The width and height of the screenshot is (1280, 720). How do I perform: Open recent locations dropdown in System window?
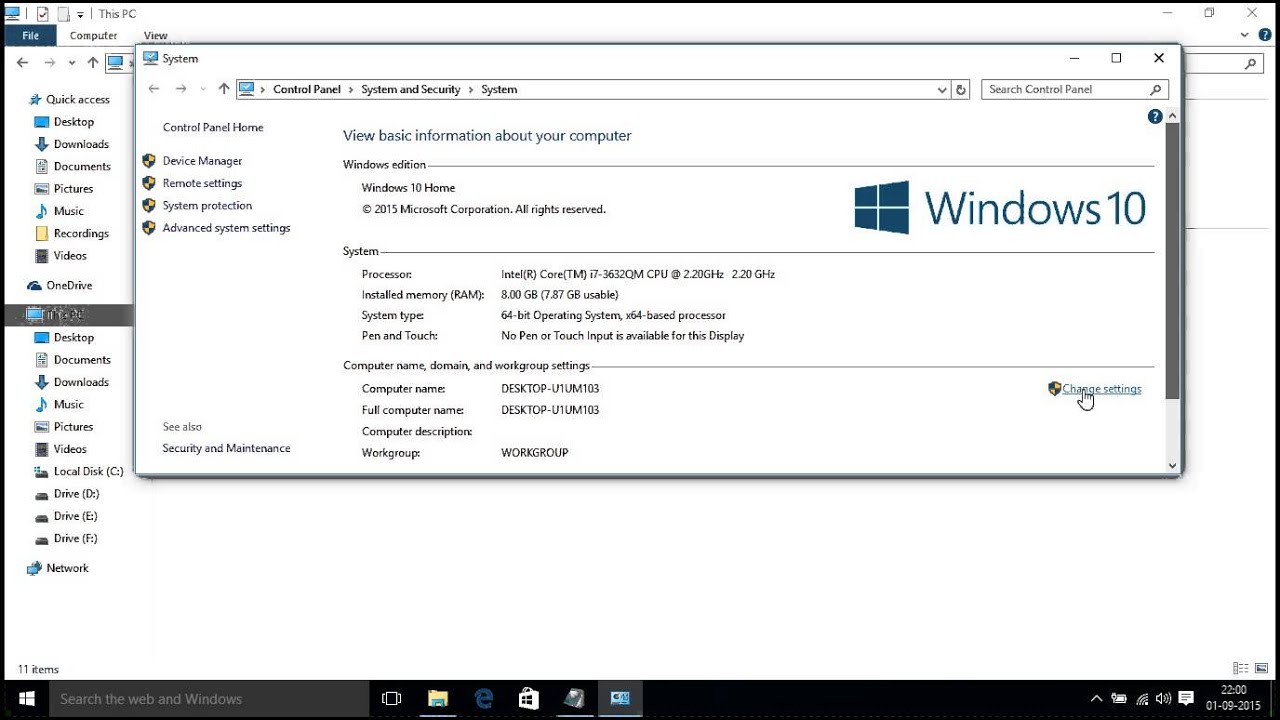coord(203,89)
